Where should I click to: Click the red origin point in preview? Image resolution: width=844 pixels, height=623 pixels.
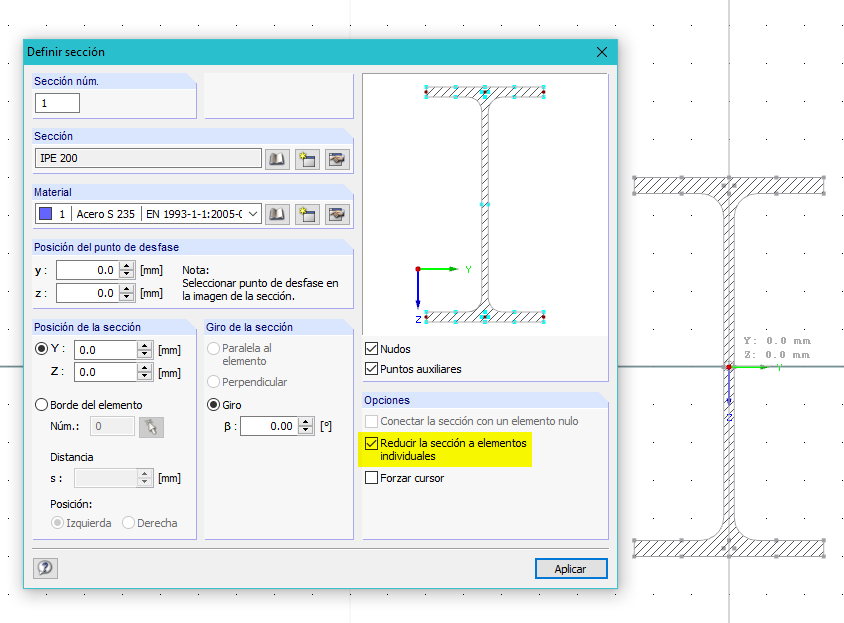(x=418, y=269)
